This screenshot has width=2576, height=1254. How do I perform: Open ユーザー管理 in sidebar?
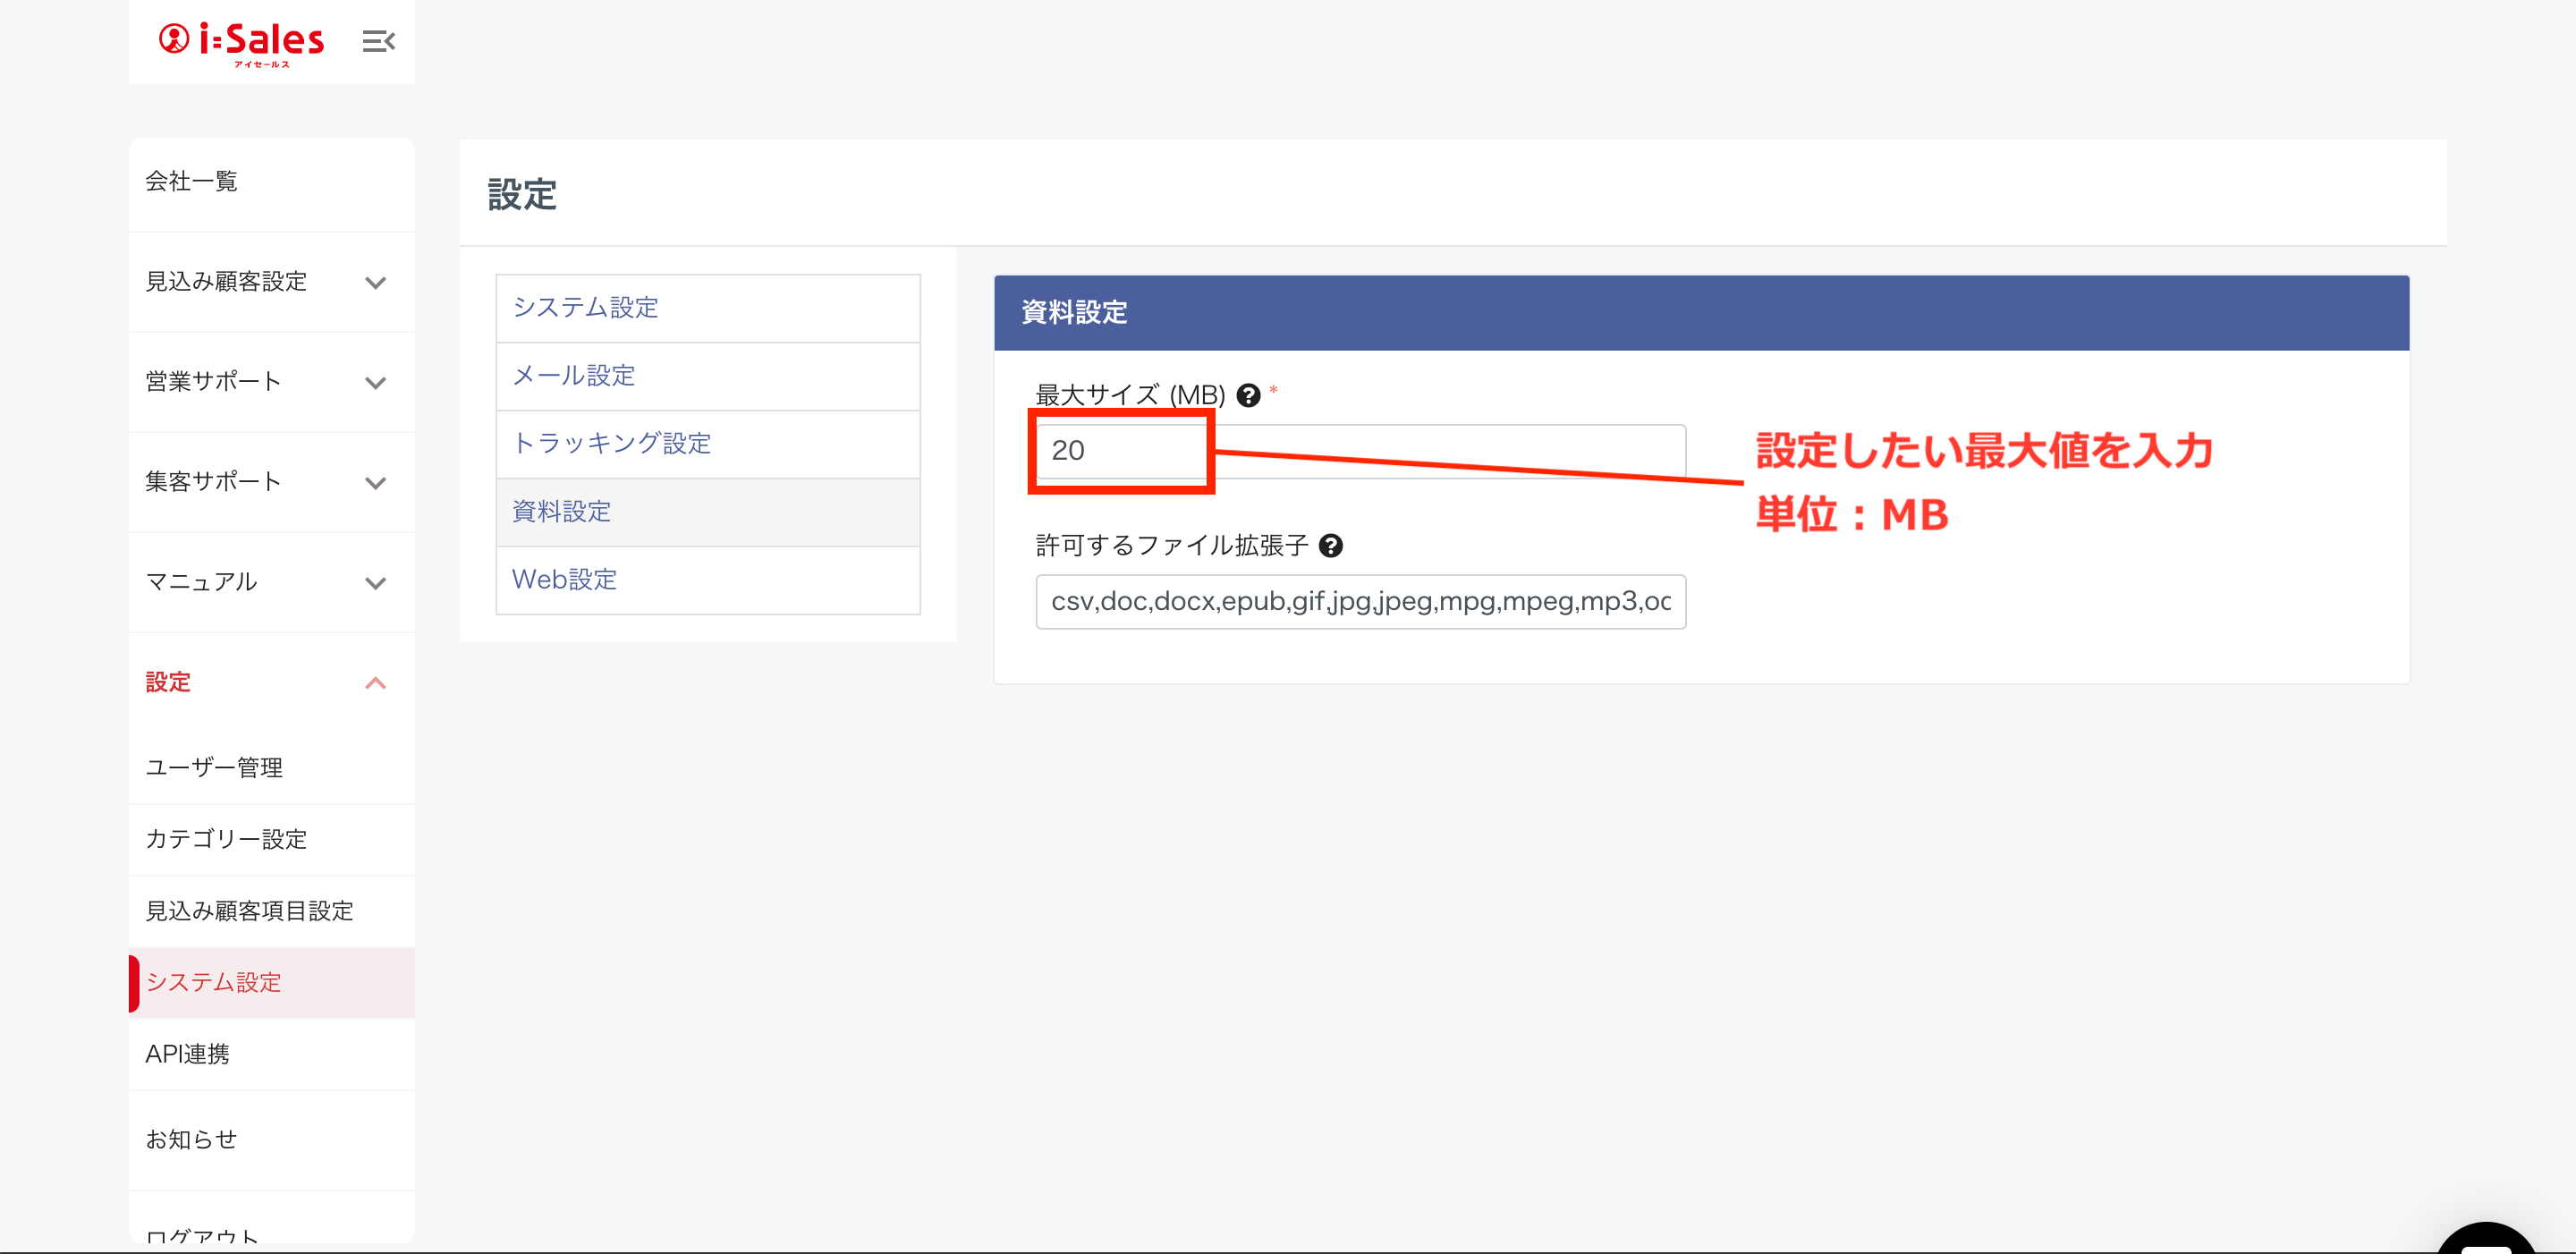point(214,768)
